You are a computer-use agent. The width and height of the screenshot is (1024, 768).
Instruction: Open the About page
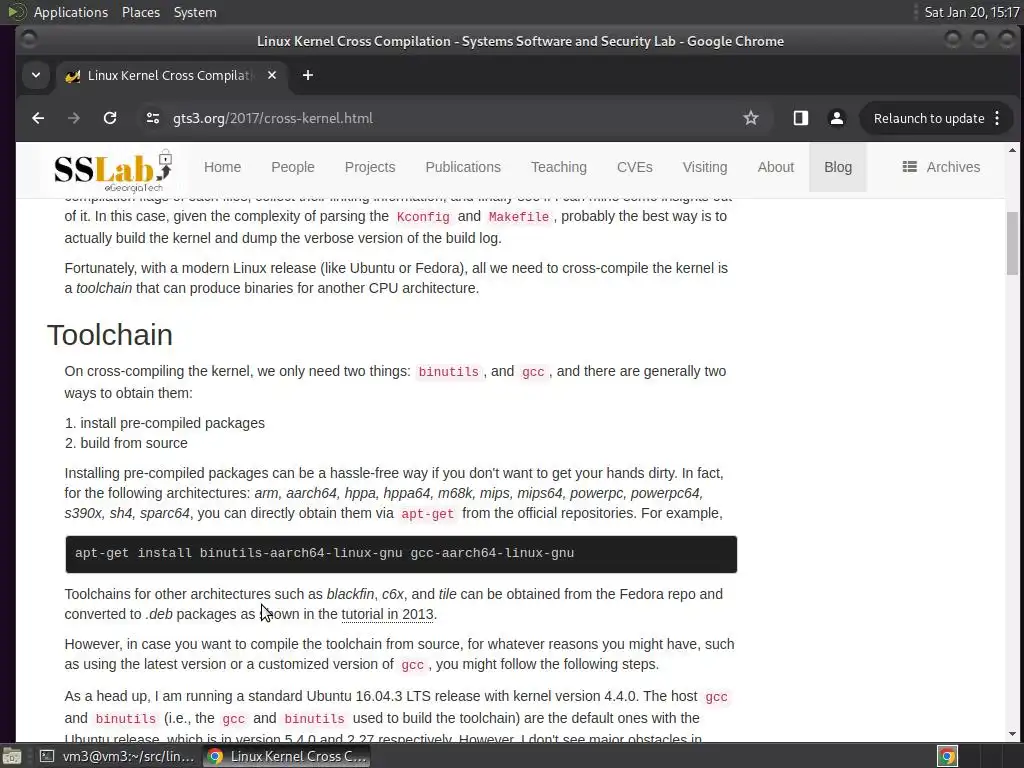[x=775, y=167]
